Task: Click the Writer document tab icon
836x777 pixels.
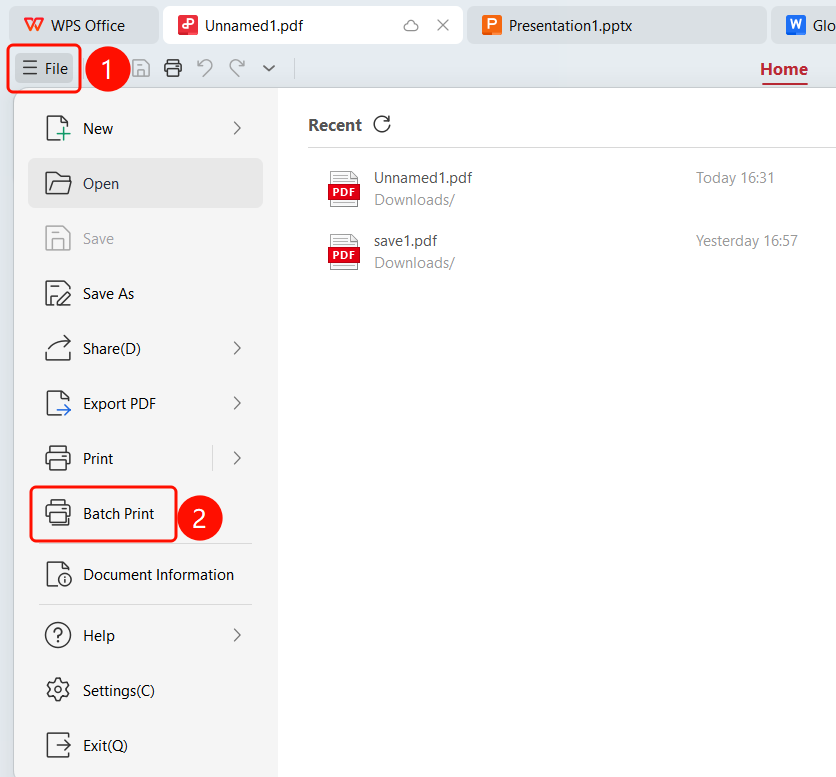Action: [x=795, y=25]
